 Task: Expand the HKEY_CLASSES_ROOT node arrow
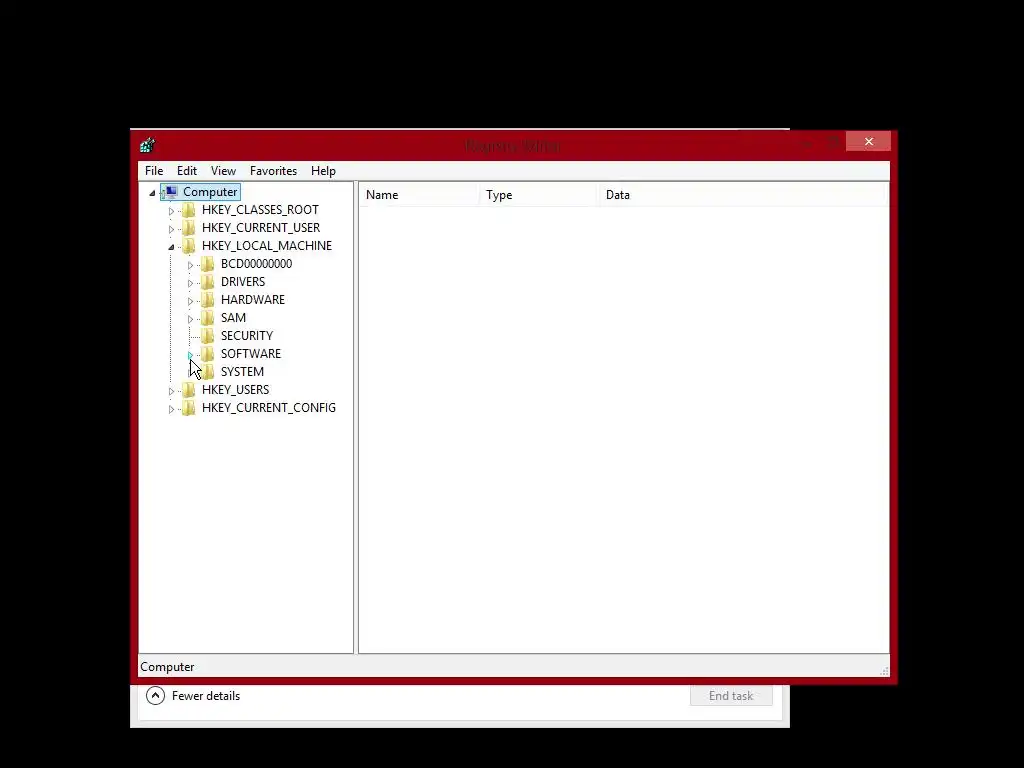click(171, 211)
